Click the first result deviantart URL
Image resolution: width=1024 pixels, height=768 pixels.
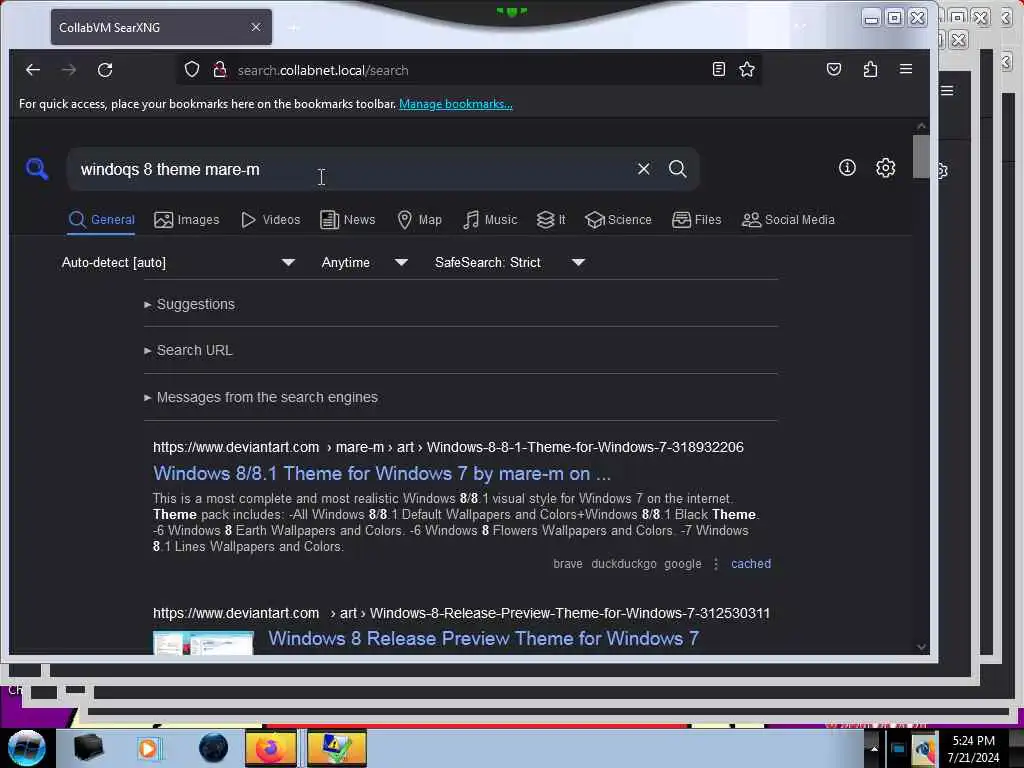coord(448,447)
